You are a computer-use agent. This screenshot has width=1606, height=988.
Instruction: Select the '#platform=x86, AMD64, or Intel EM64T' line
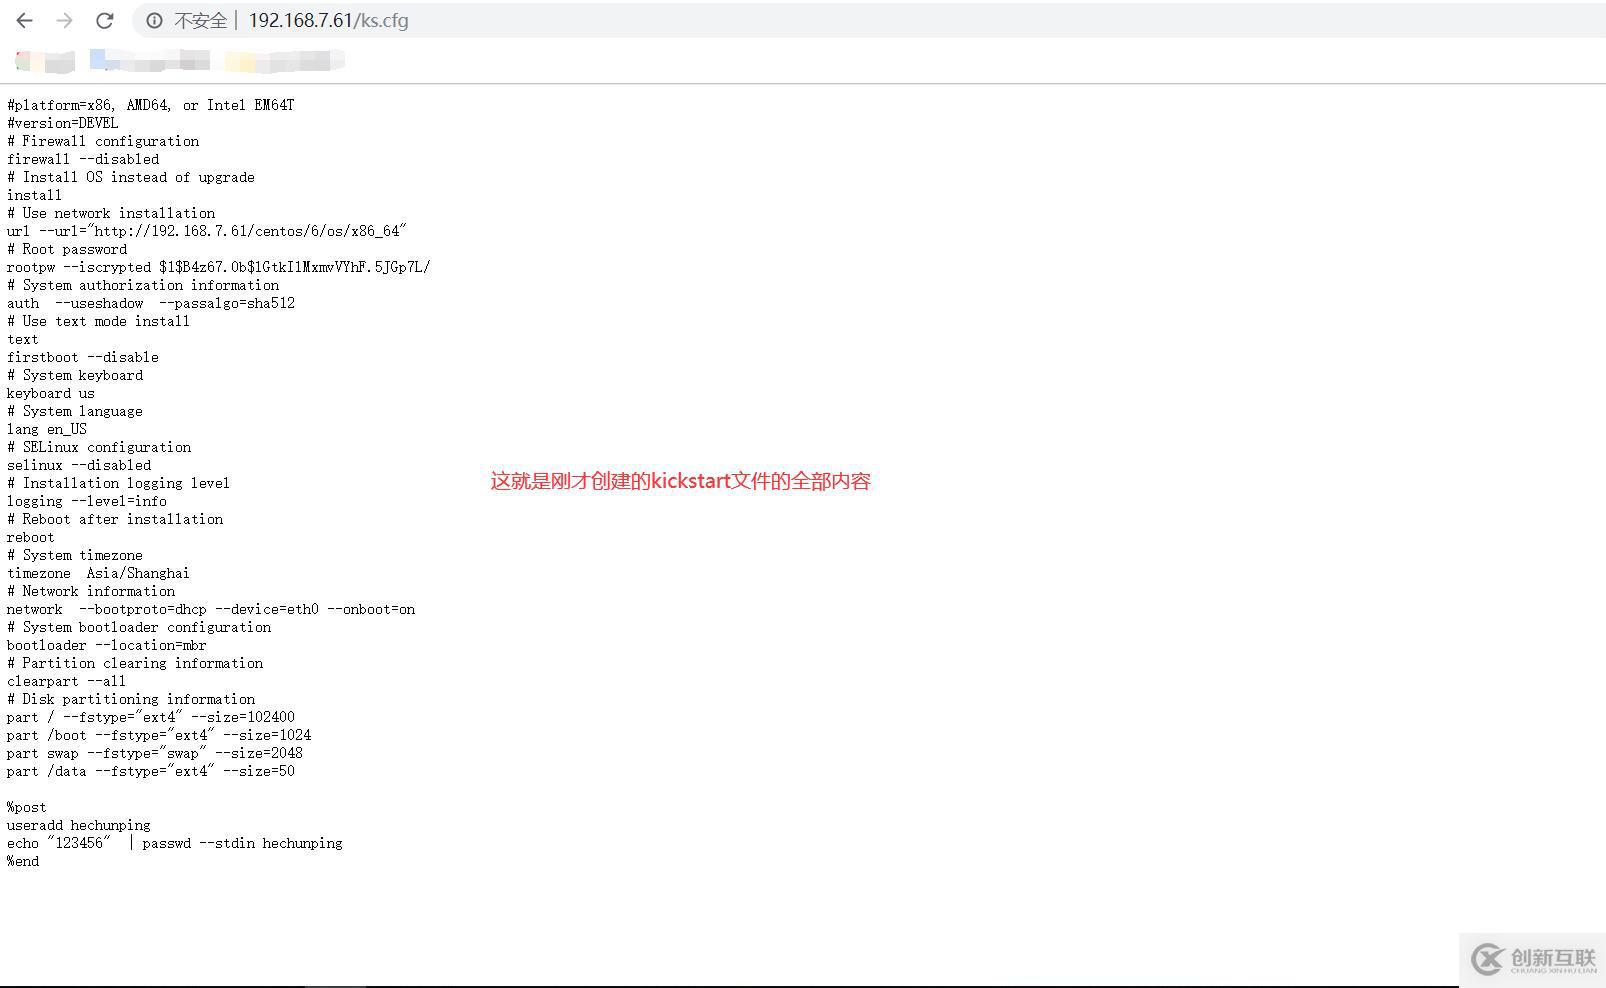coord(151,105)
